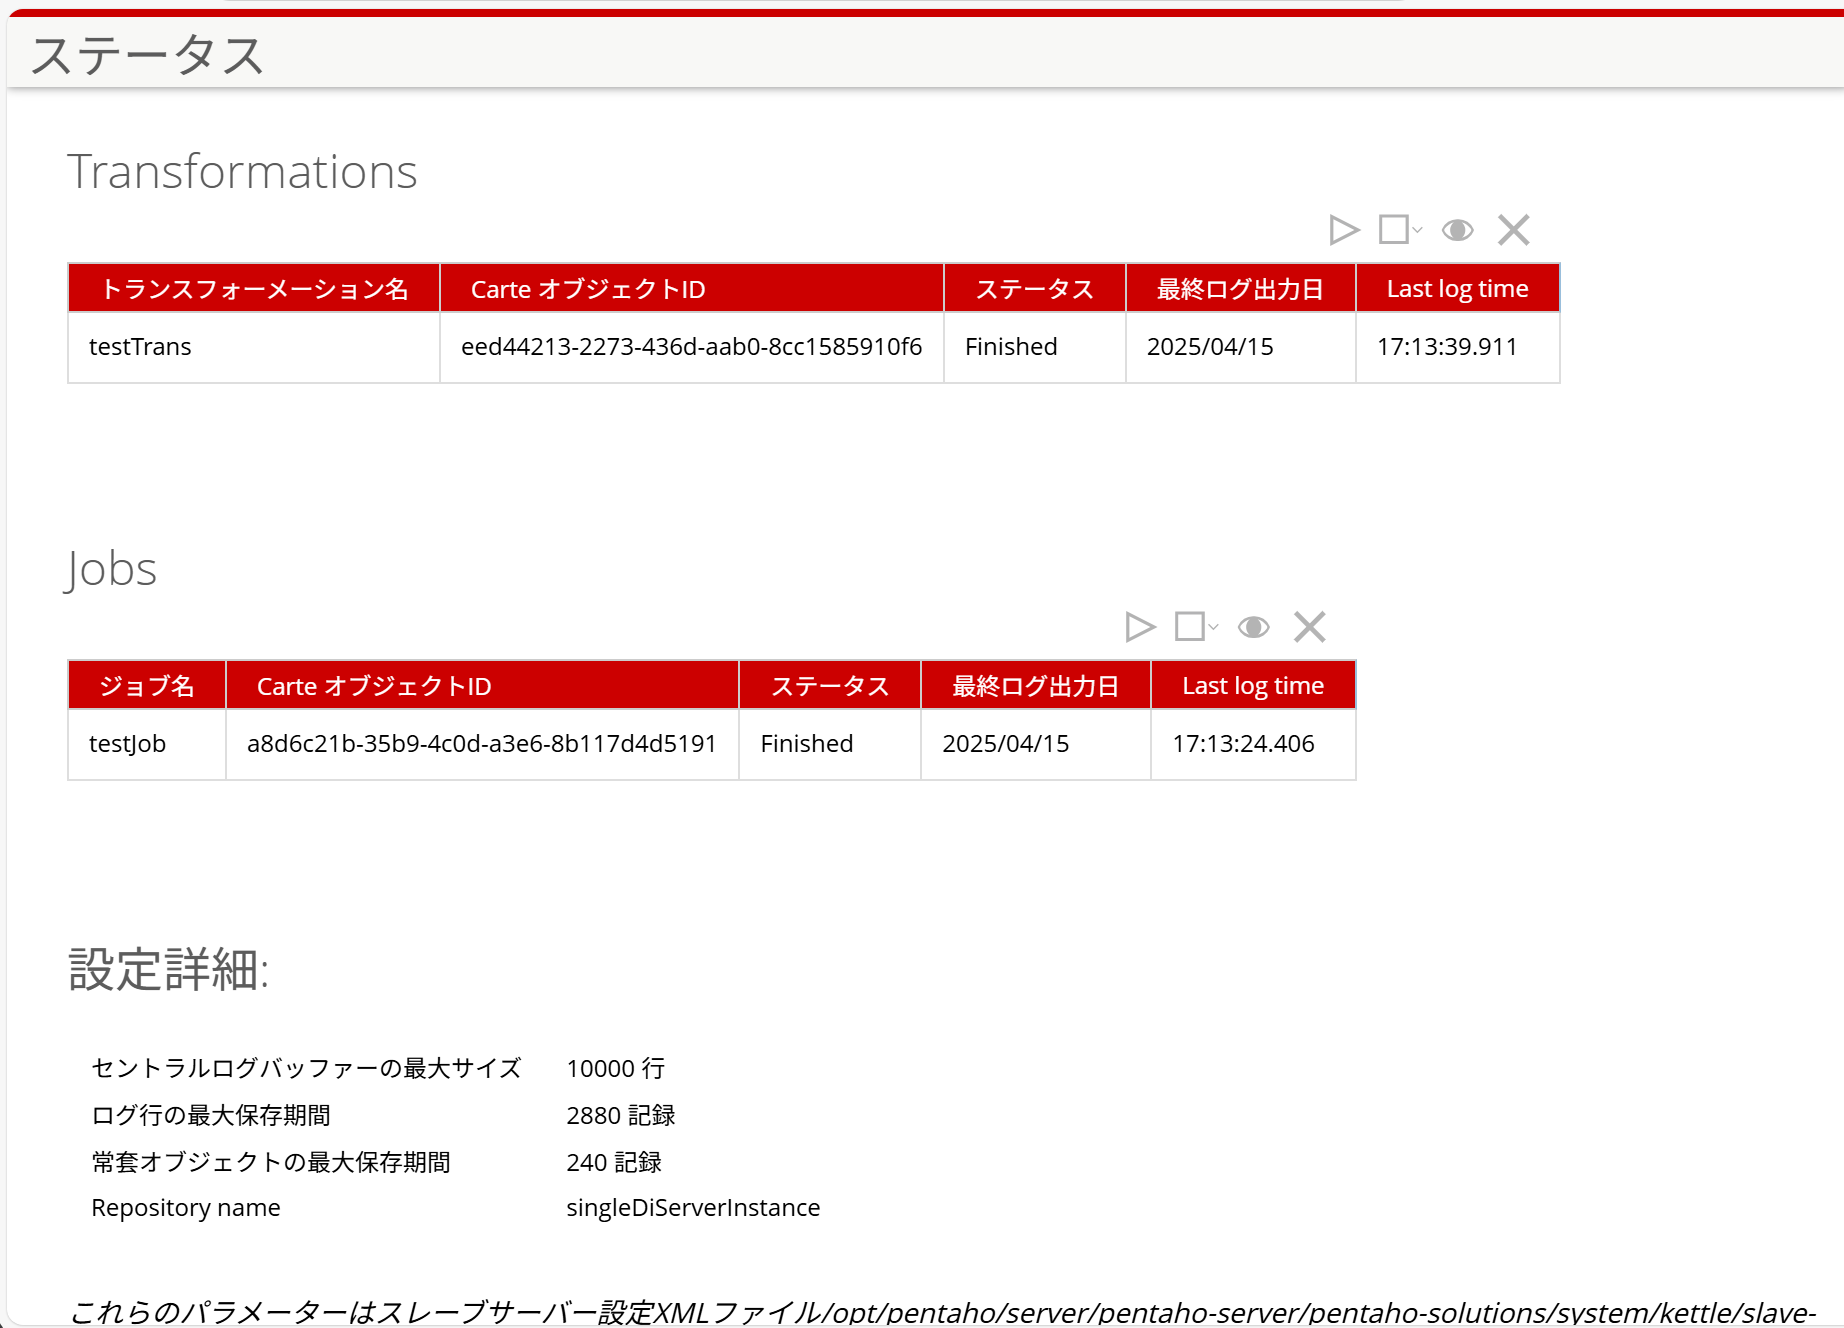Remove selected job with X icon
The height and width of the screenshot is (1328, 1844).
1310,627
